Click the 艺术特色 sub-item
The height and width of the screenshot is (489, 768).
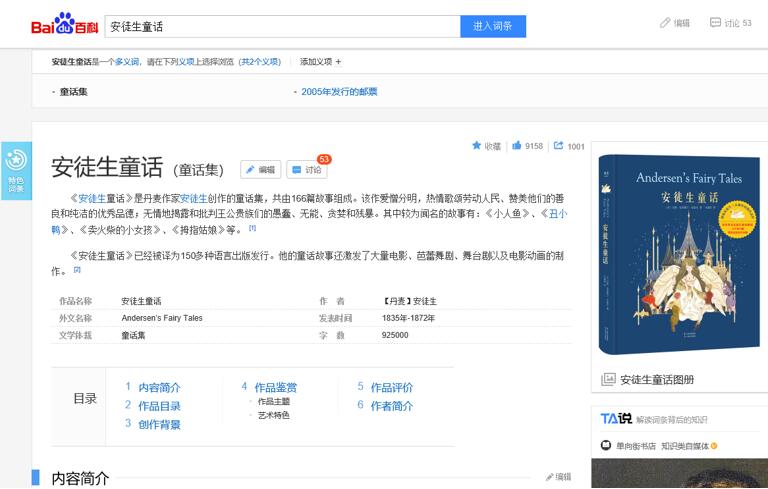coord(274,415)
